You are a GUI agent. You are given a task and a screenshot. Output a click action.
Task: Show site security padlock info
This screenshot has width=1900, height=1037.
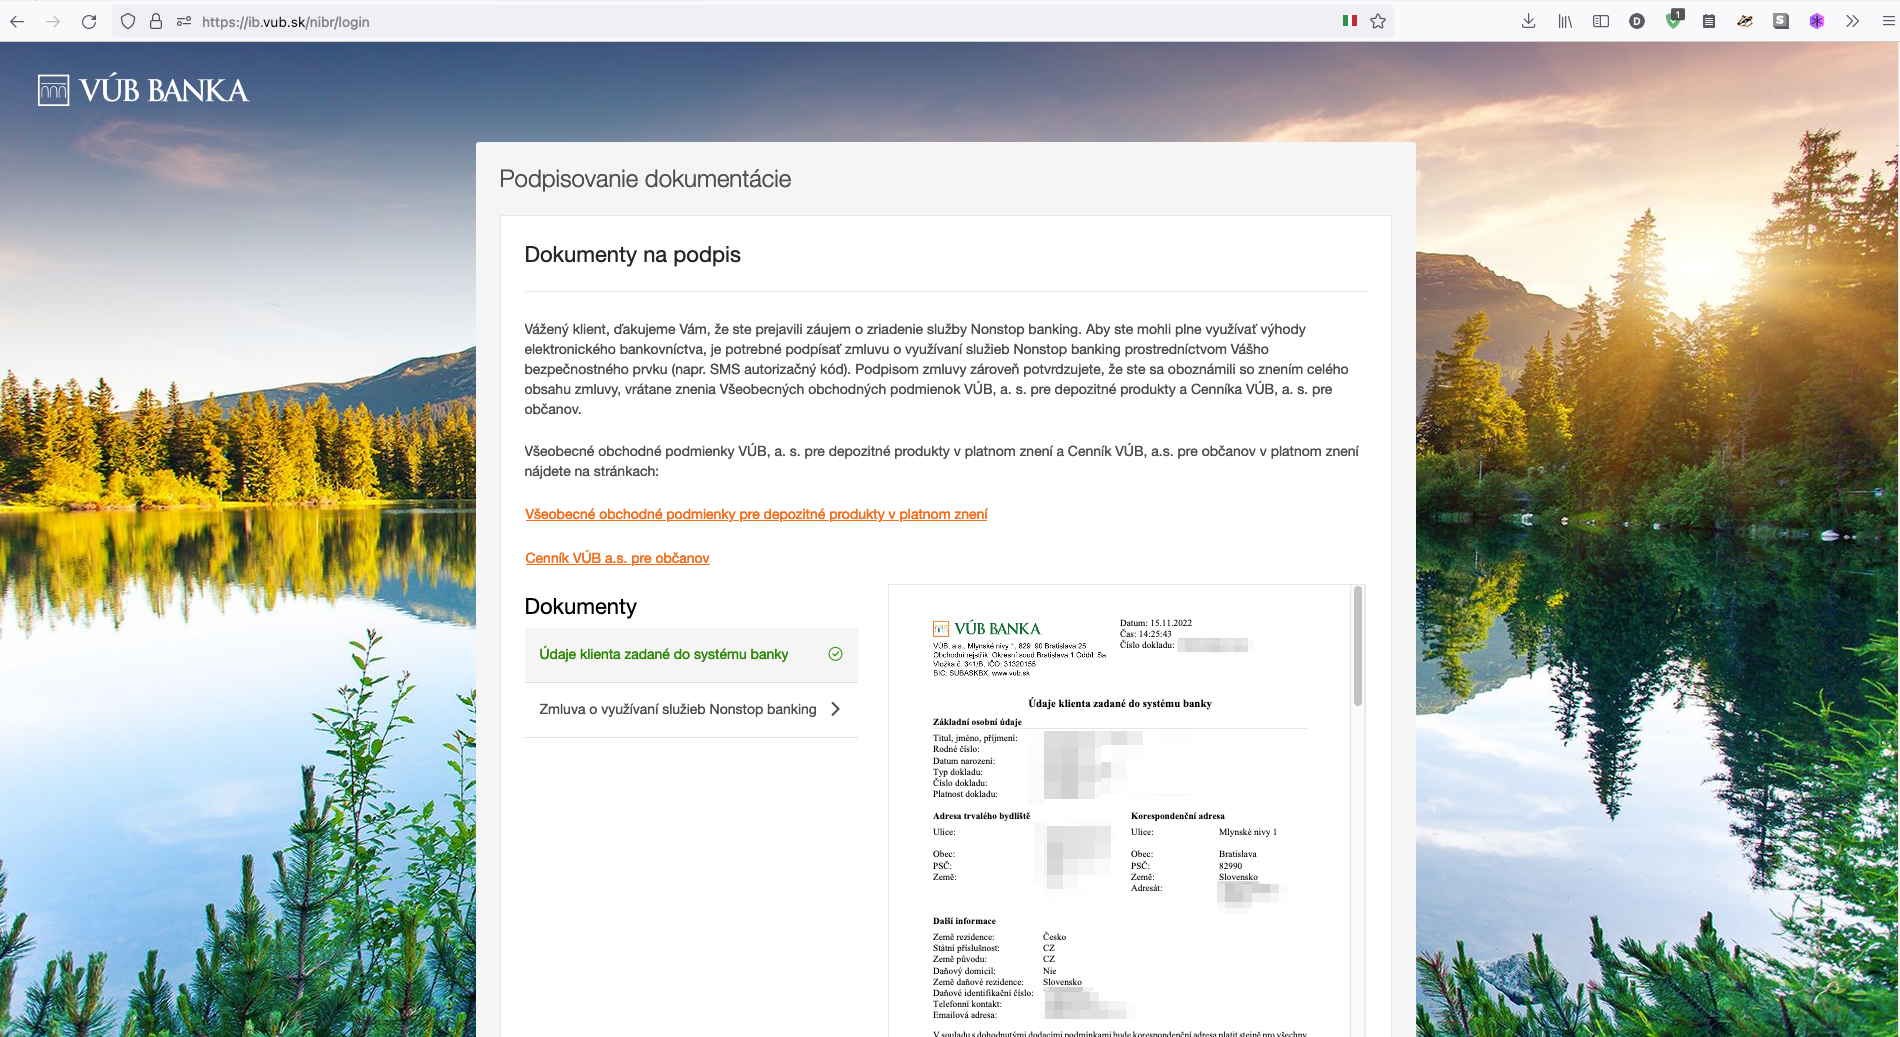(x=156, y=21)
